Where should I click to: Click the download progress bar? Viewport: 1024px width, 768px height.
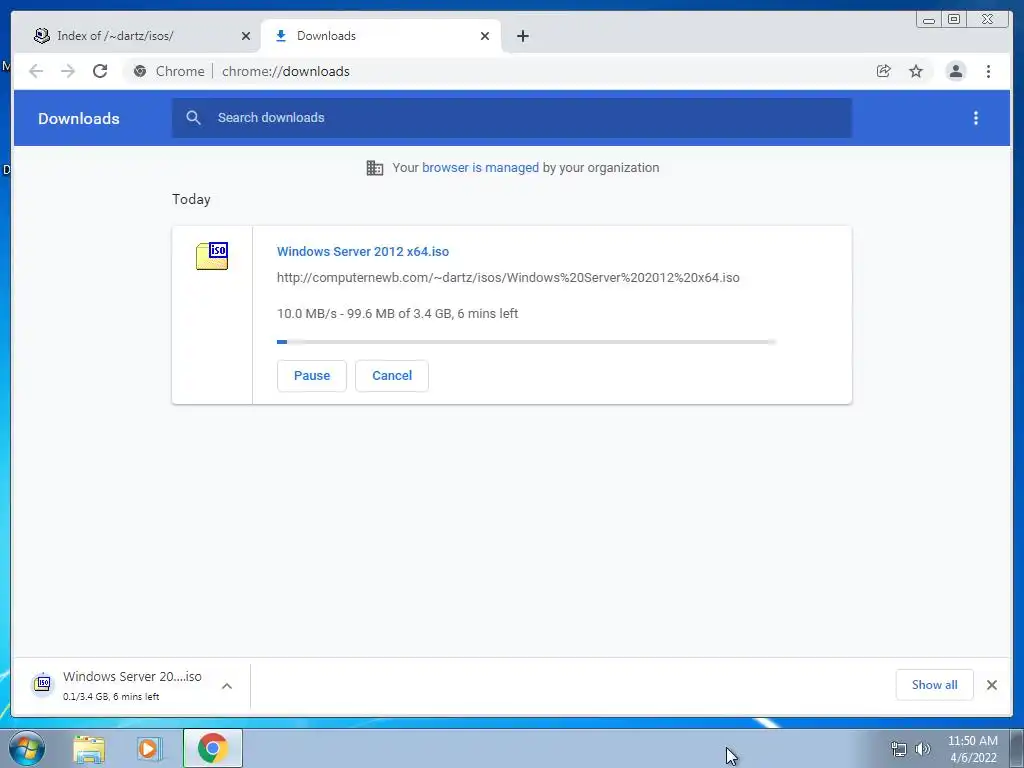point(526,342)
